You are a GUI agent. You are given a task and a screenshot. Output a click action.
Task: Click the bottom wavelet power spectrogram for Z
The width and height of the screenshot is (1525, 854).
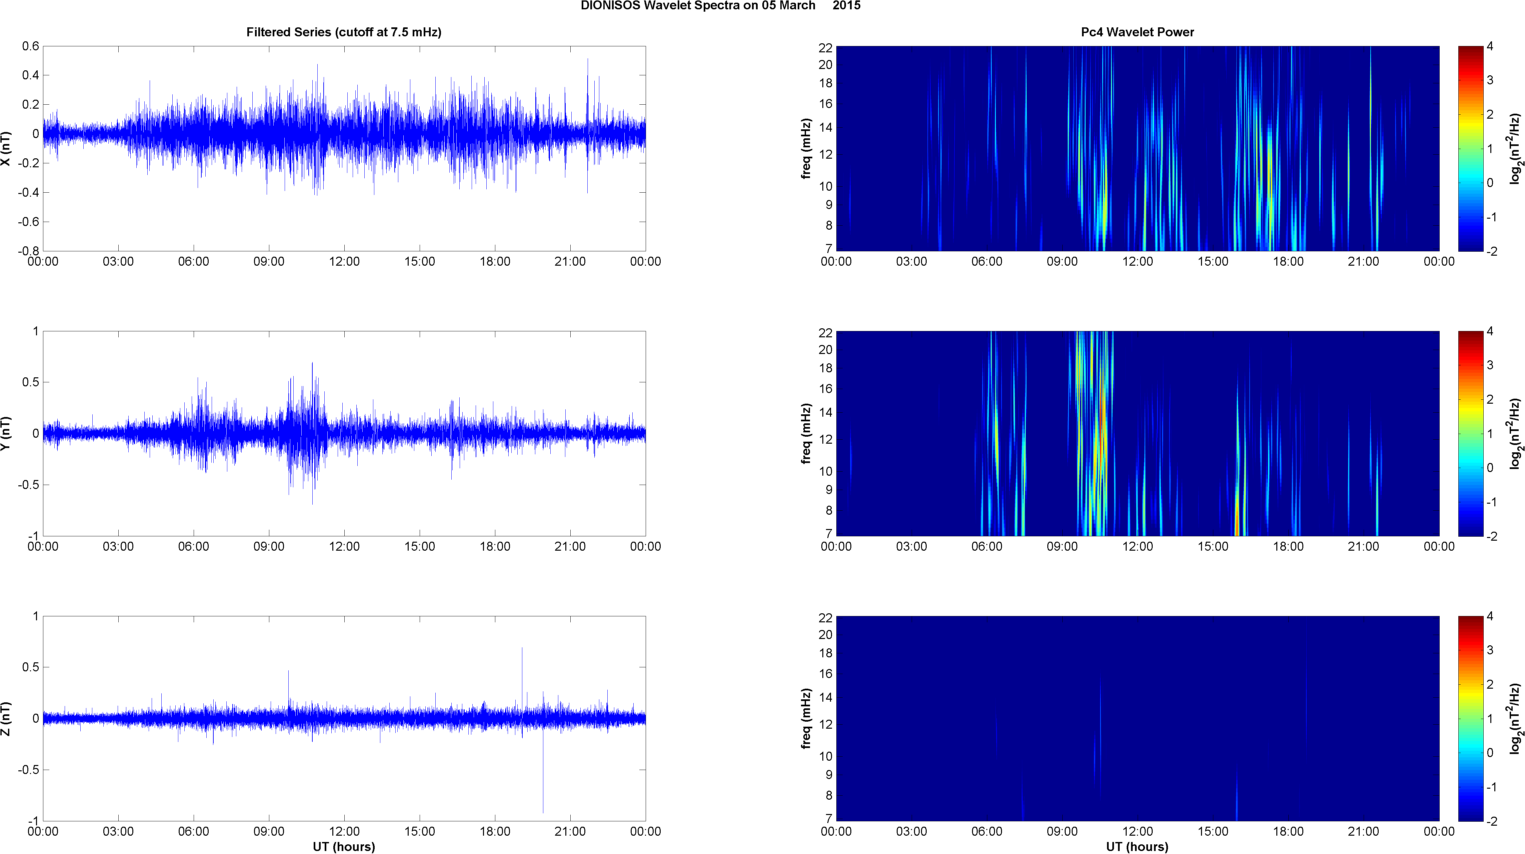[x=1137, y=718]
